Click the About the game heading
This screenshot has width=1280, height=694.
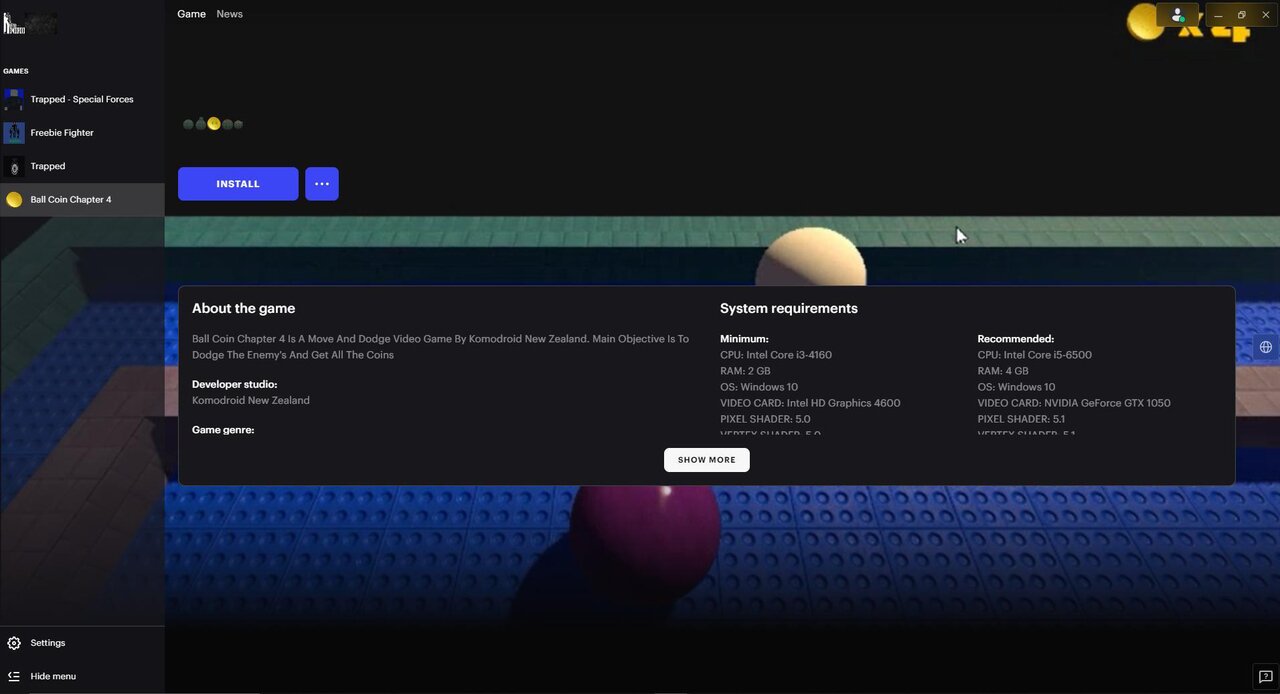point(243,309)
